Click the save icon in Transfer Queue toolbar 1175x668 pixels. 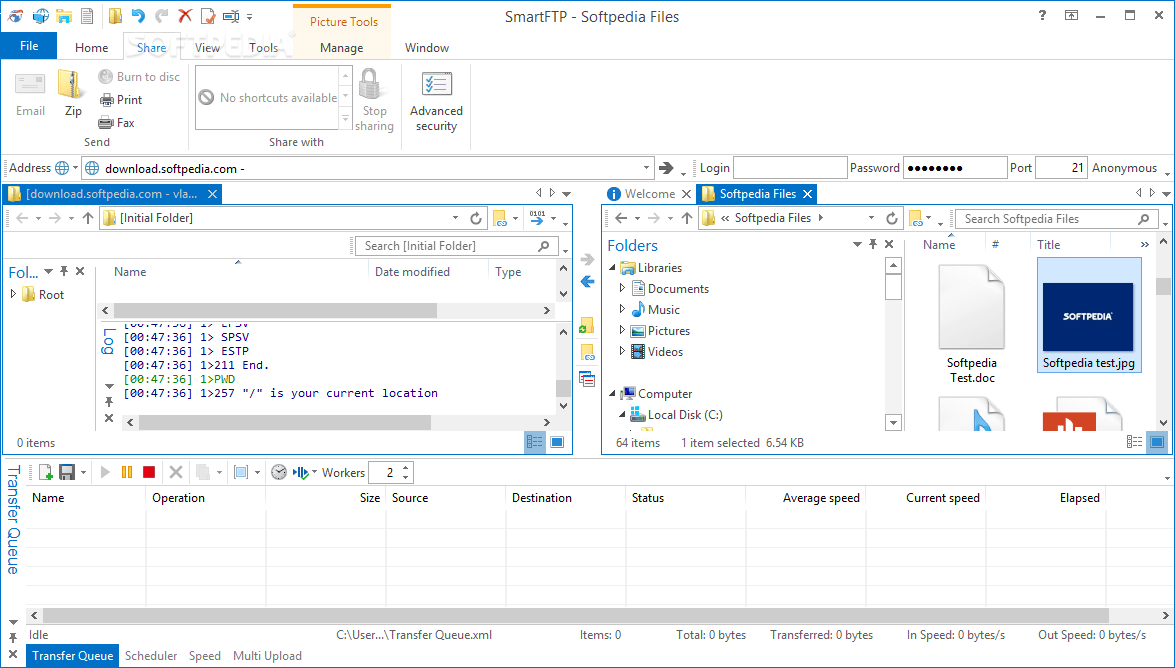(67, 472)
